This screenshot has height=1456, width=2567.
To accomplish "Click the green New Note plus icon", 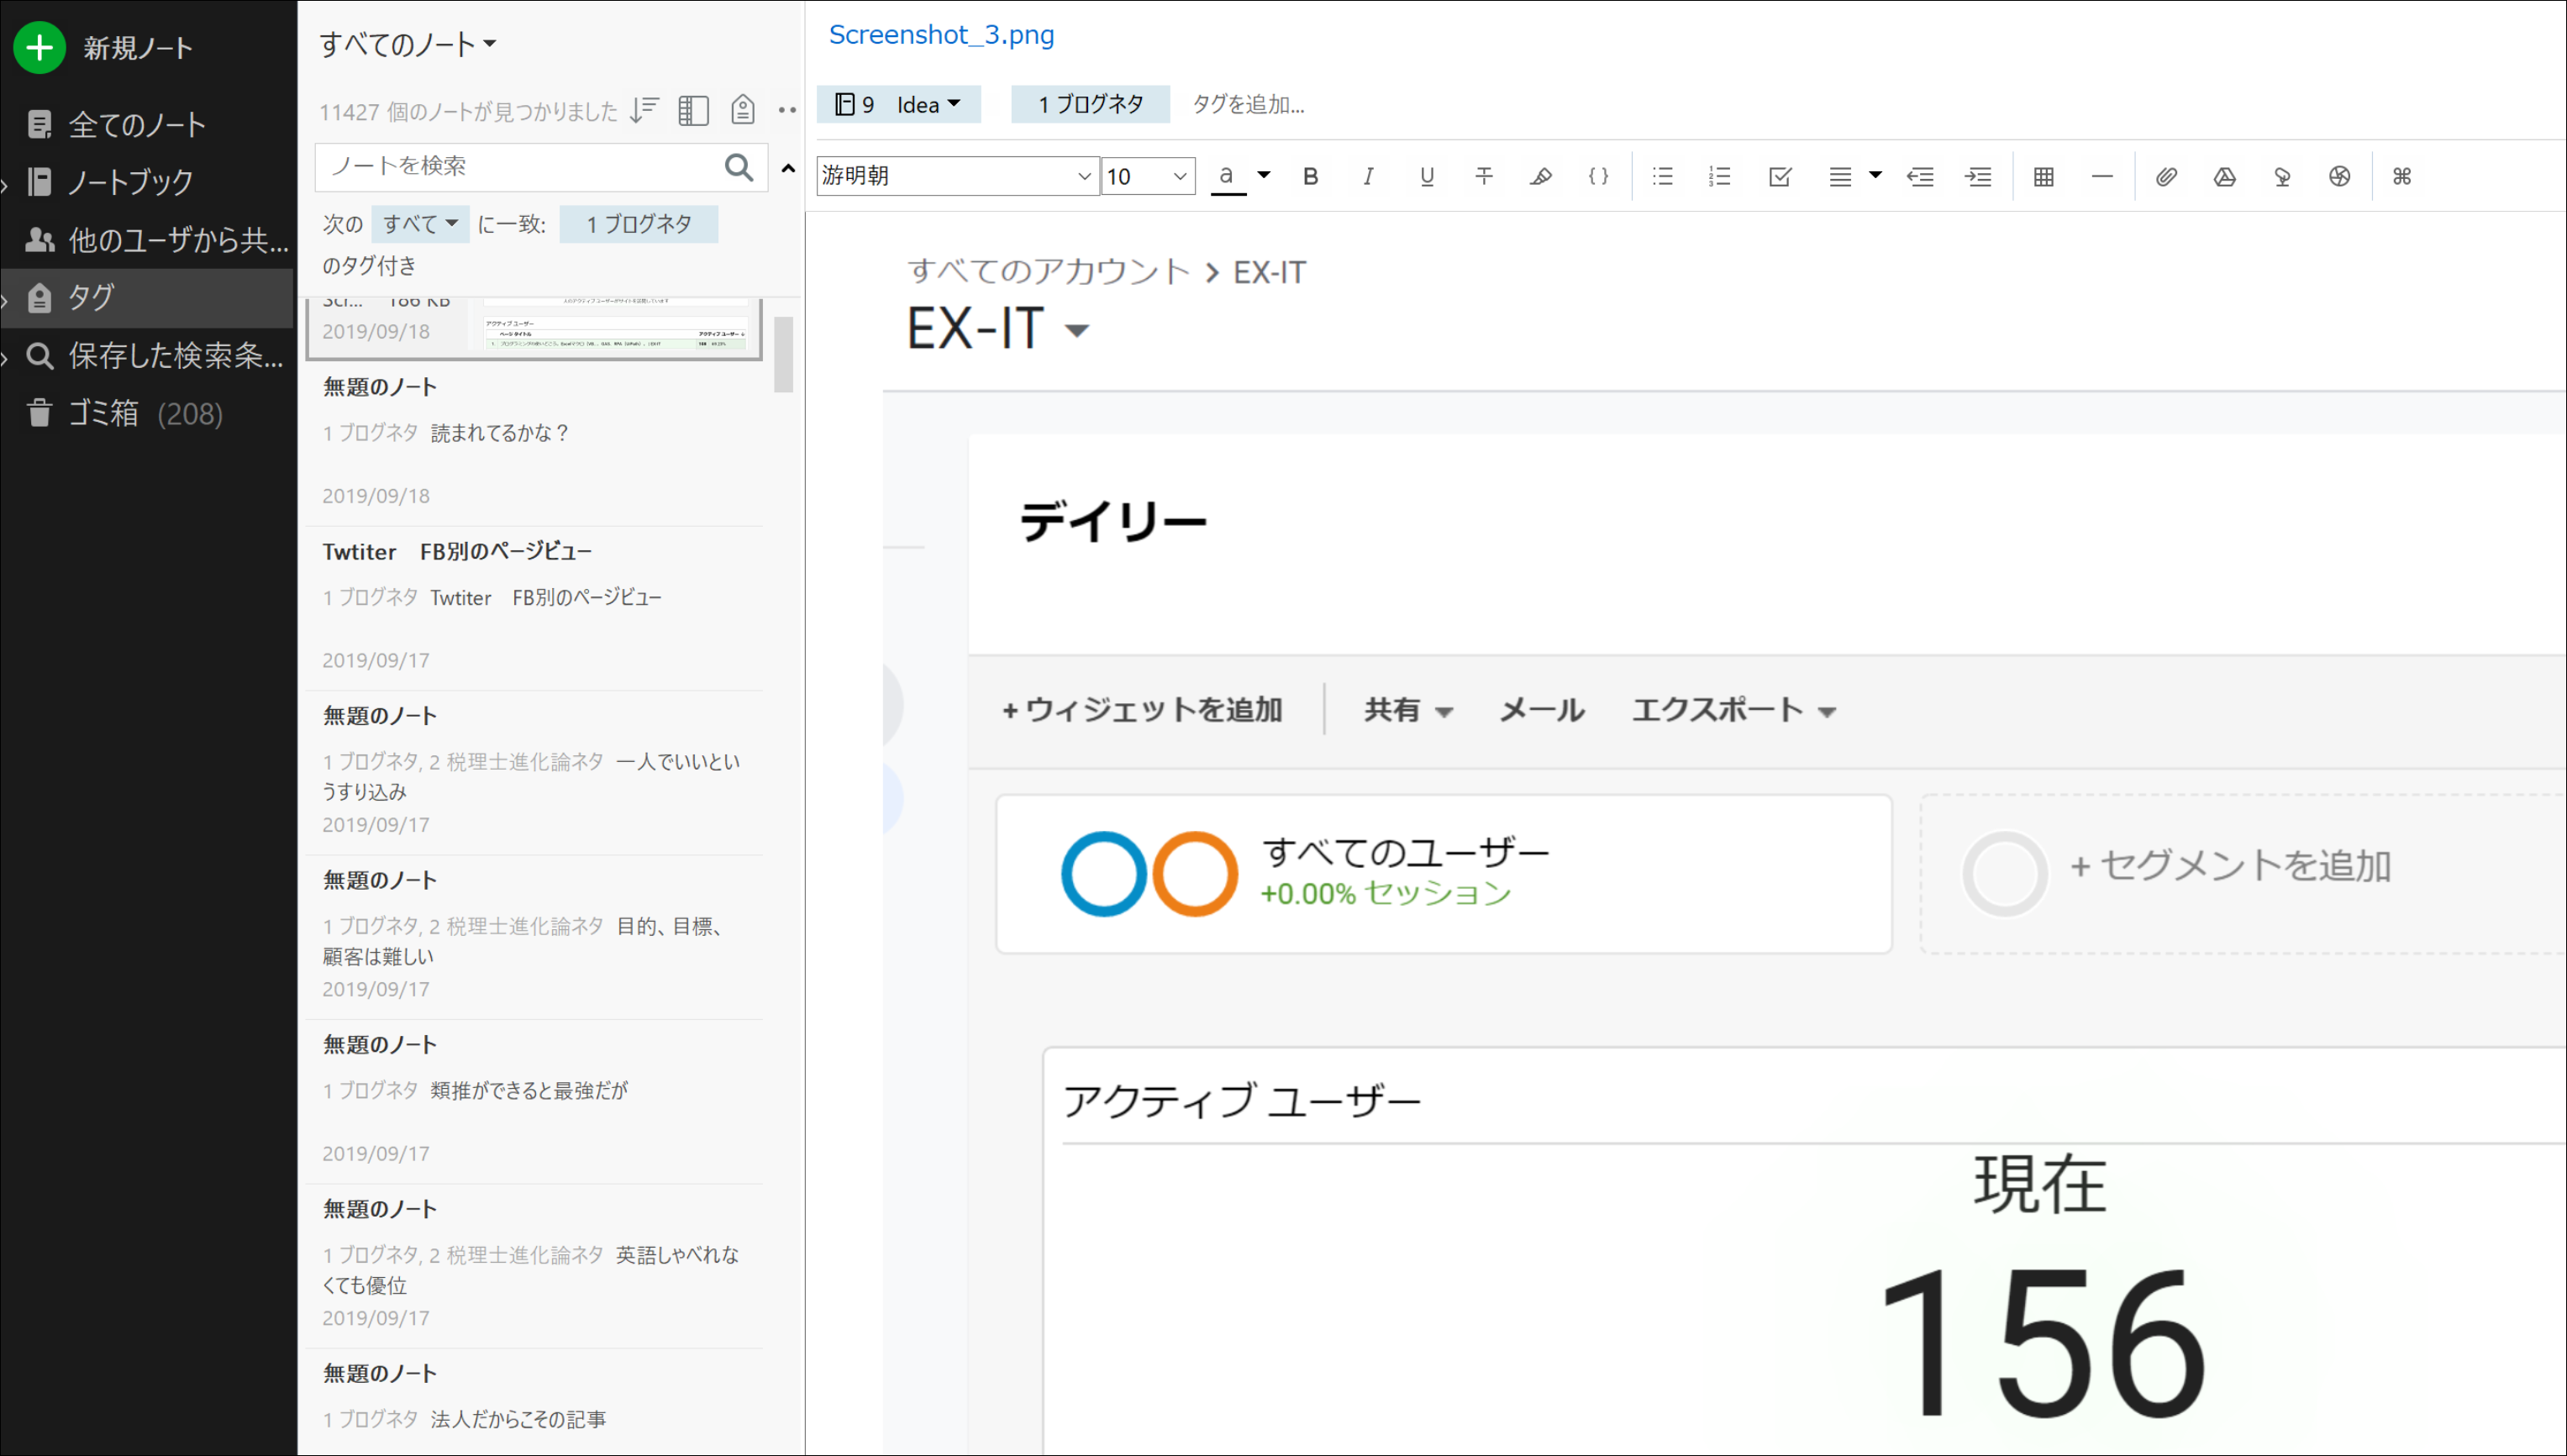I will (x=39, y=47).
